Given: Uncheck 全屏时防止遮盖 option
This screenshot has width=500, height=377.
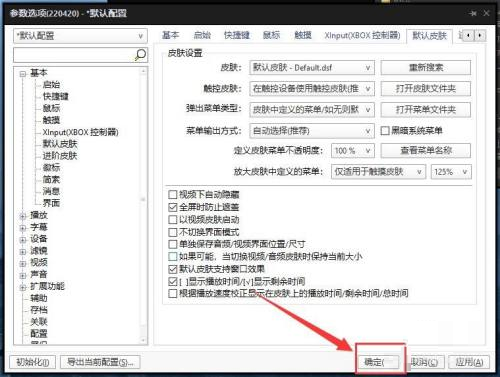Looking at the screenshot, I should pyautogui.click(x=173, y=207).
